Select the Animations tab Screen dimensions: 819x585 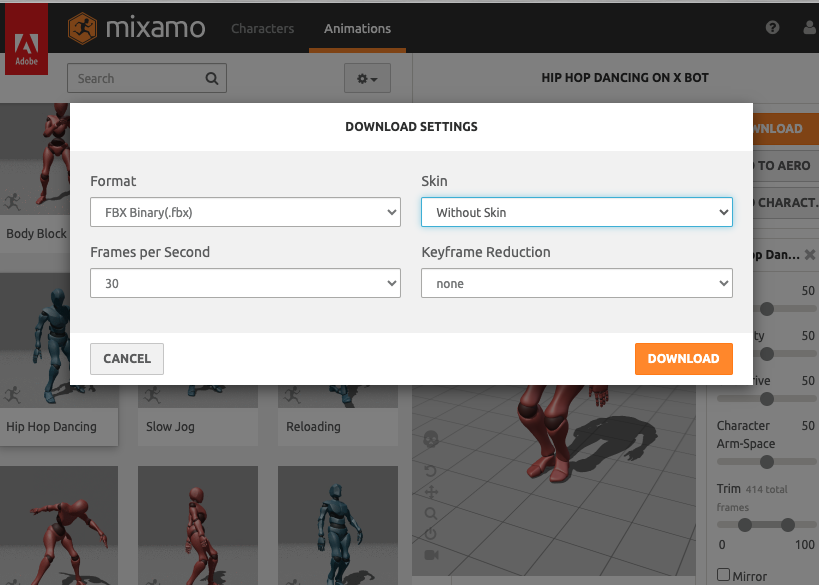(357, 28)
